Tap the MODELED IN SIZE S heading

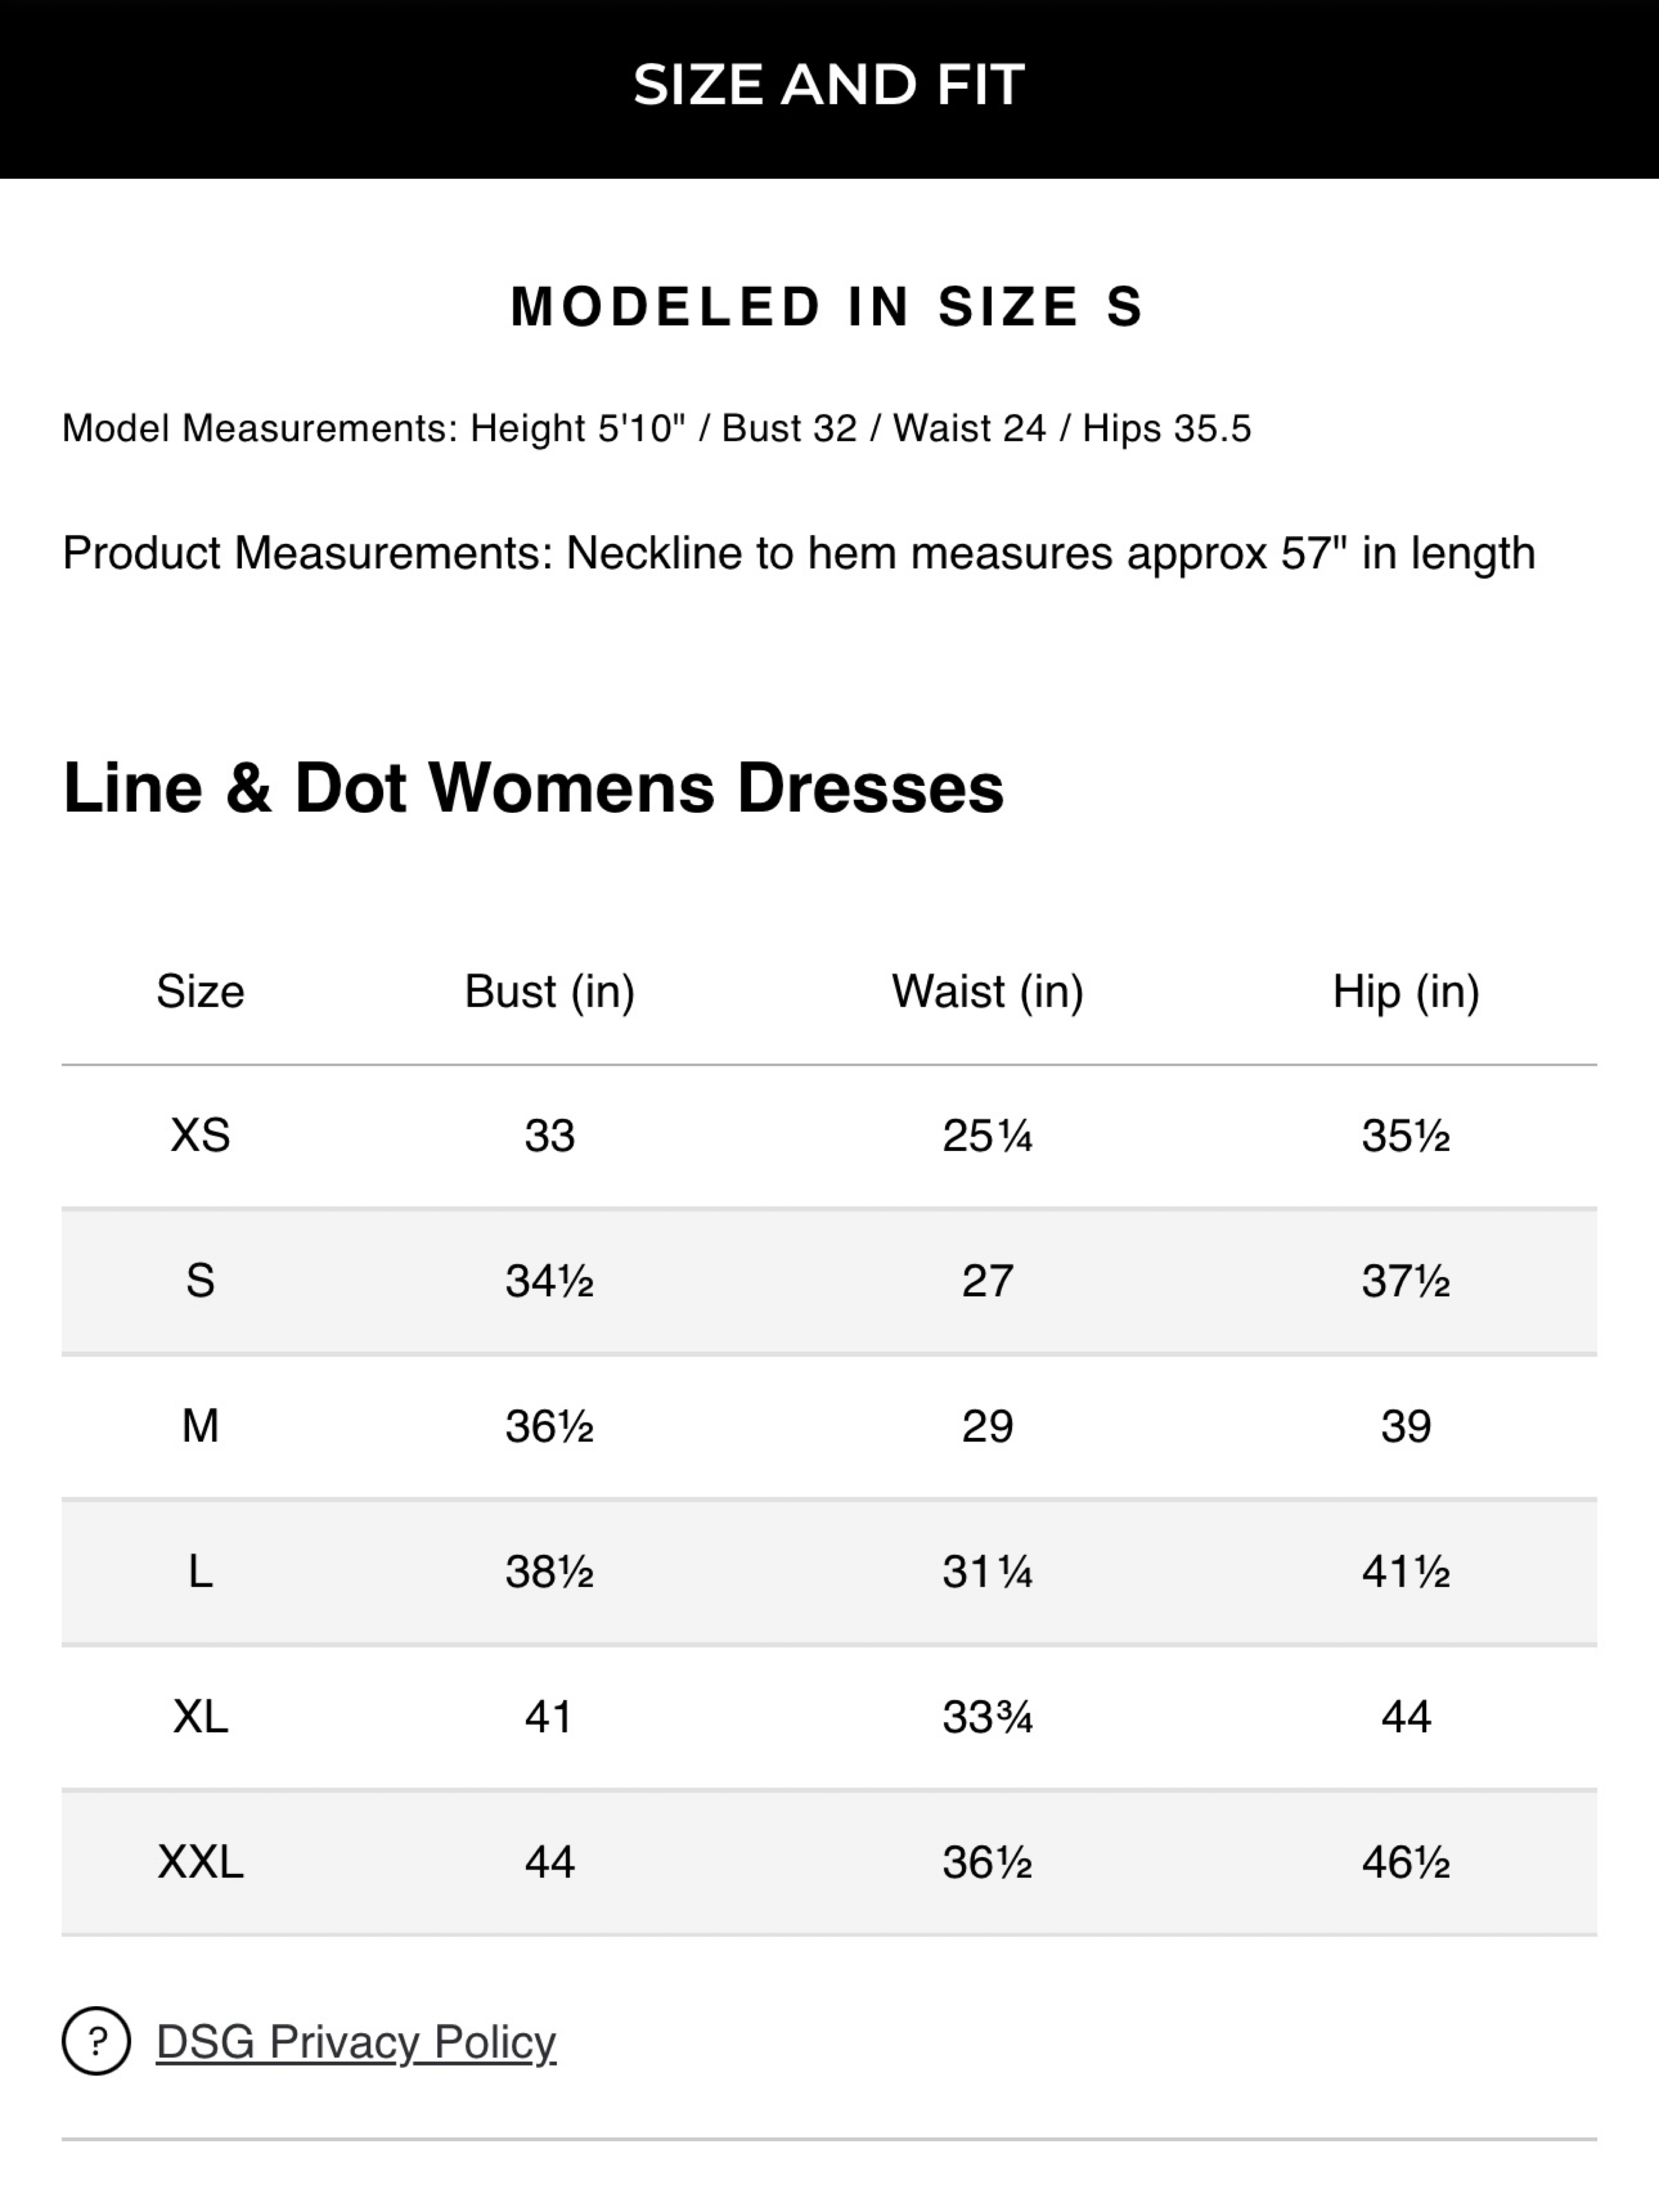click(827, 306)
